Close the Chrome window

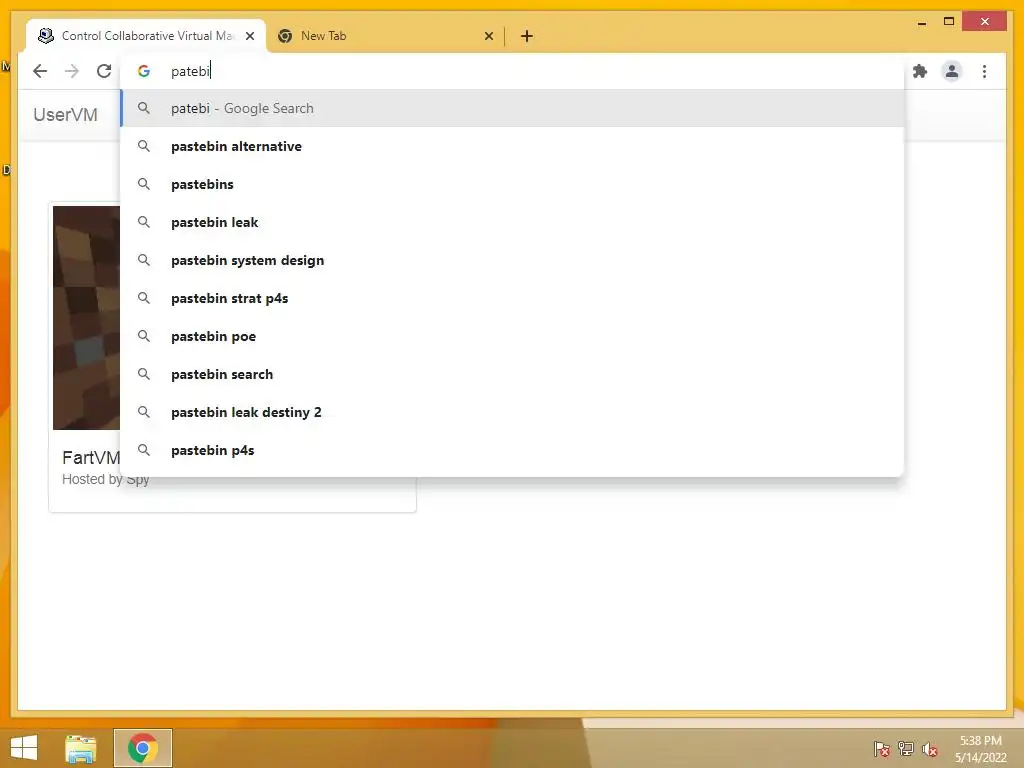tap(985, 22)
